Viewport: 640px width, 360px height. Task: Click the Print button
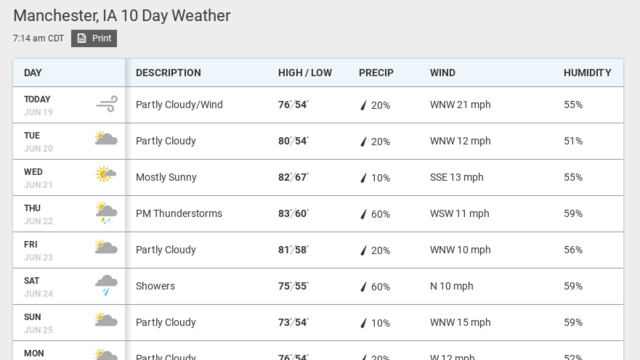click(x=94, y=38)
